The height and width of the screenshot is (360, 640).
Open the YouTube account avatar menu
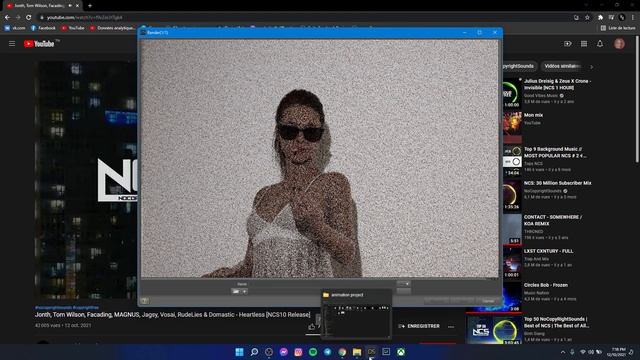click(619, 44)
